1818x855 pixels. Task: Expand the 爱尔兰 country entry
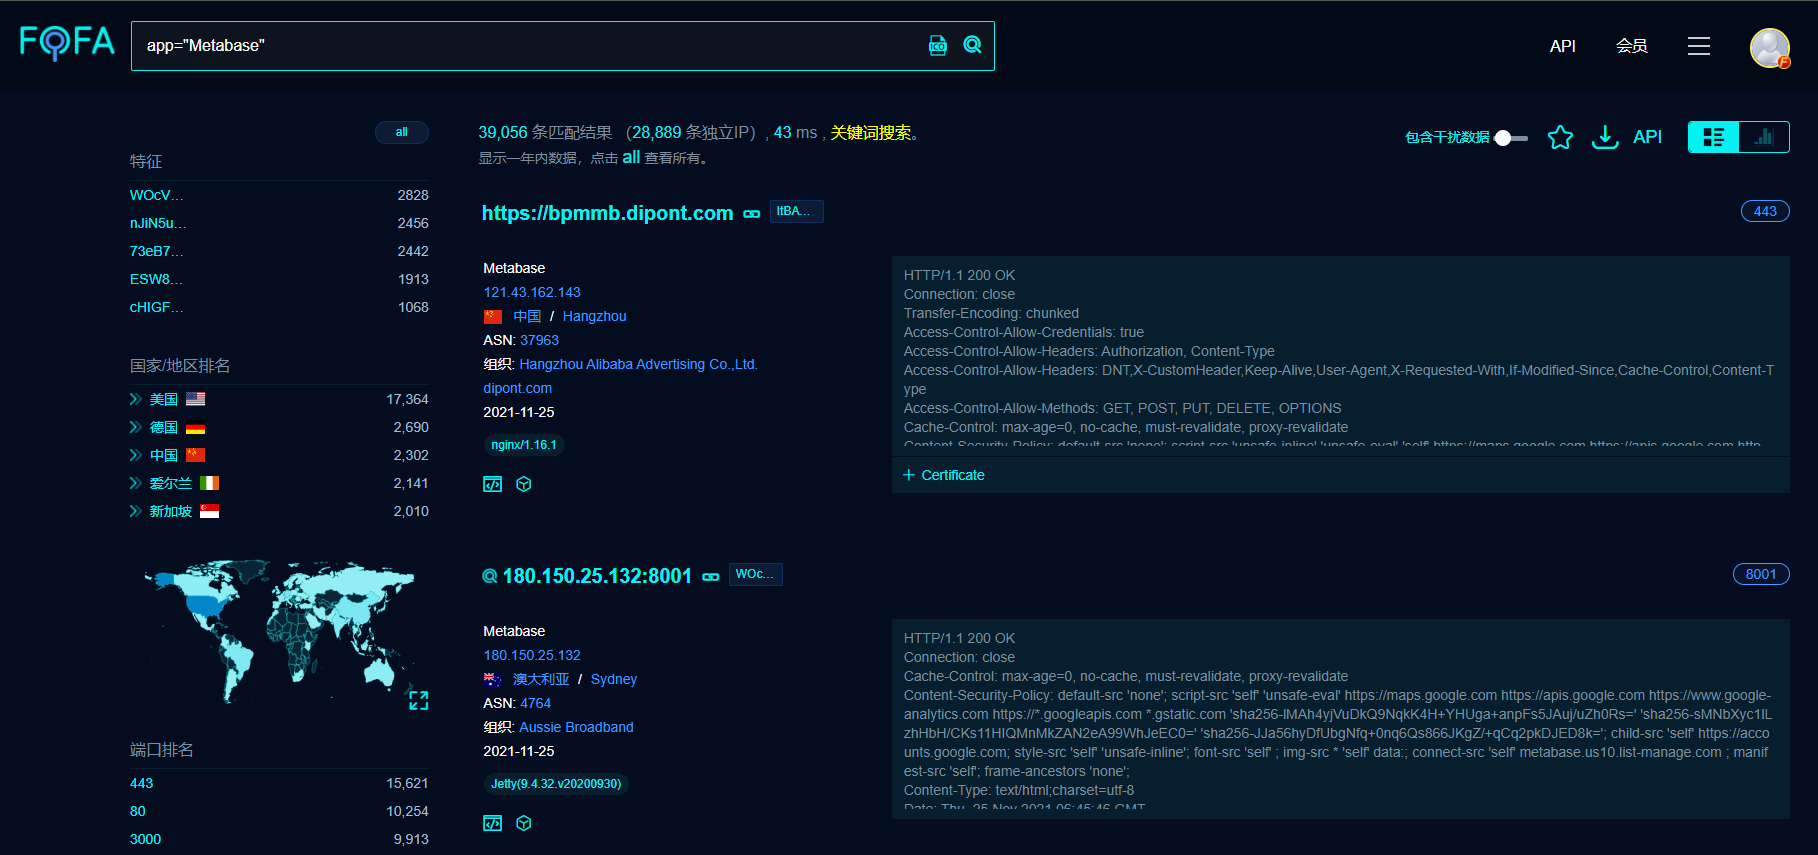[x=135, y=483]
